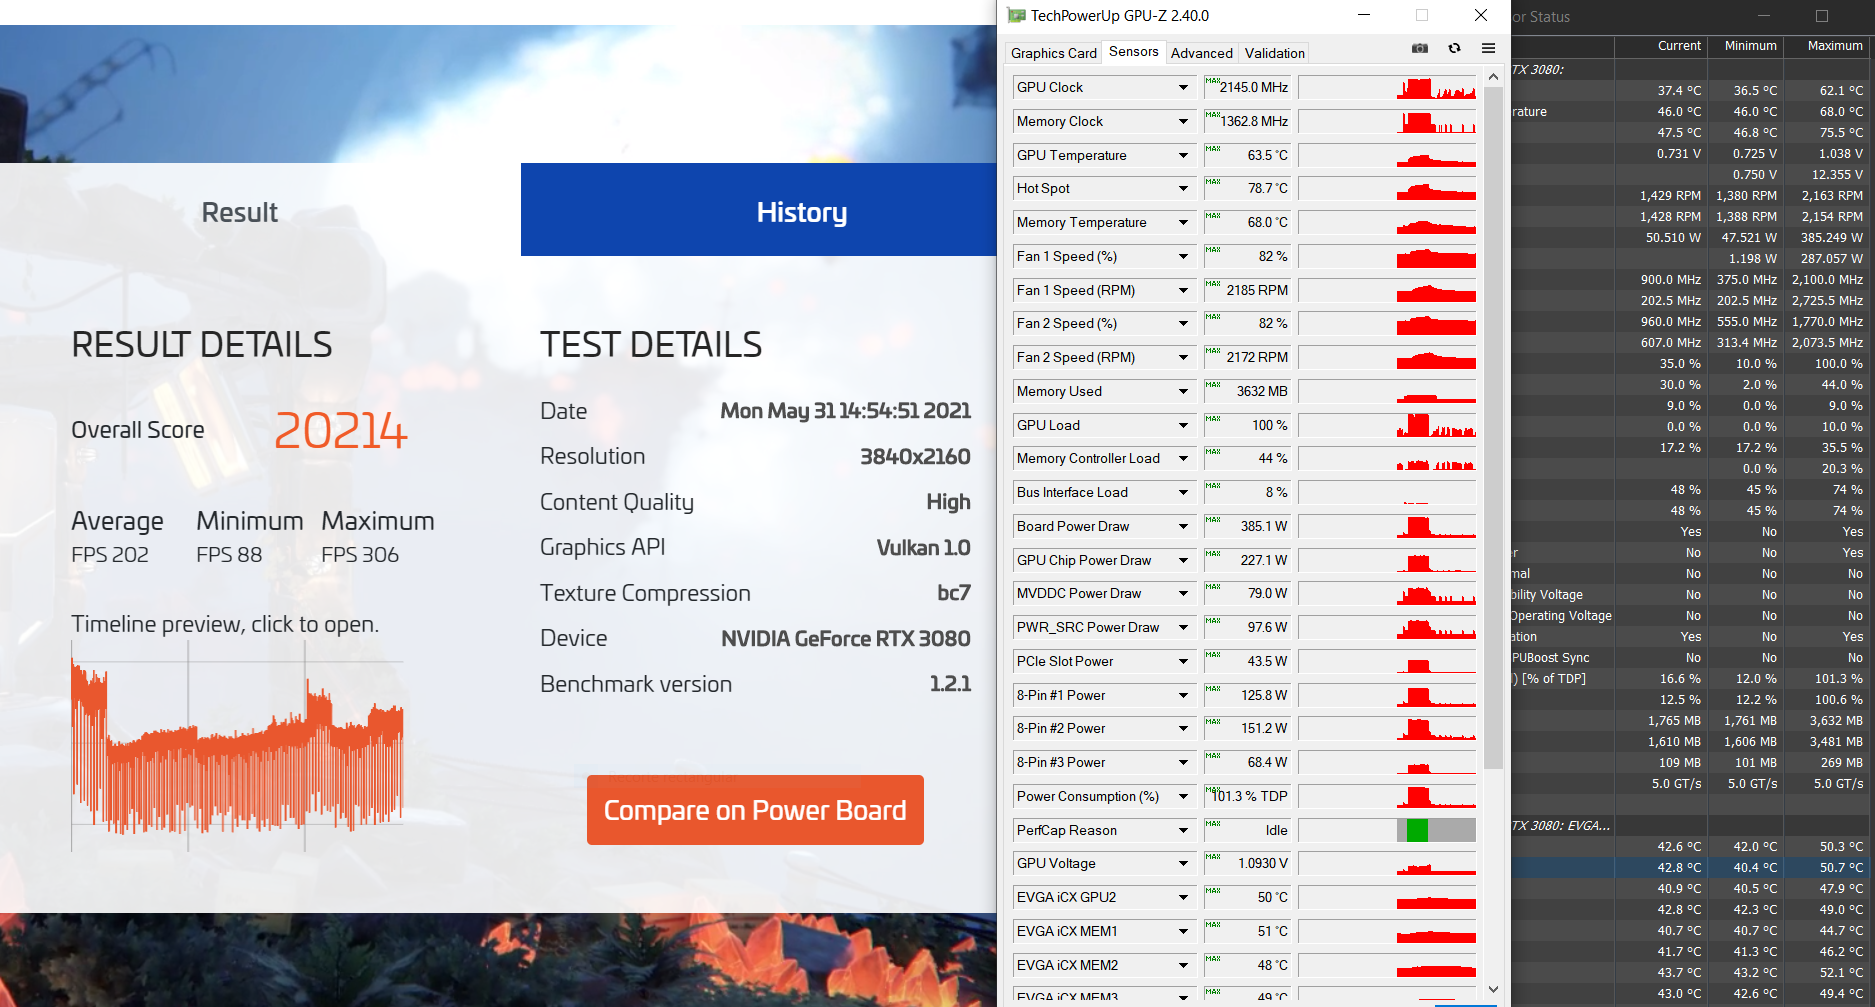Expand the GPU Clock sensor dropdown

point(1183,88)
